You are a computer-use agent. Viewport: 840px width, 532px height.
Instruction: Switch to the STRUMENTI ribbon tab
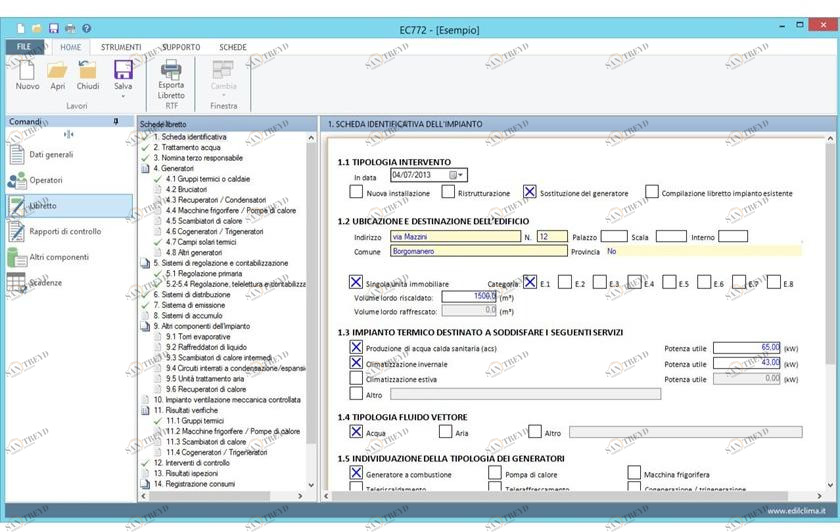(x=120, y=47)
